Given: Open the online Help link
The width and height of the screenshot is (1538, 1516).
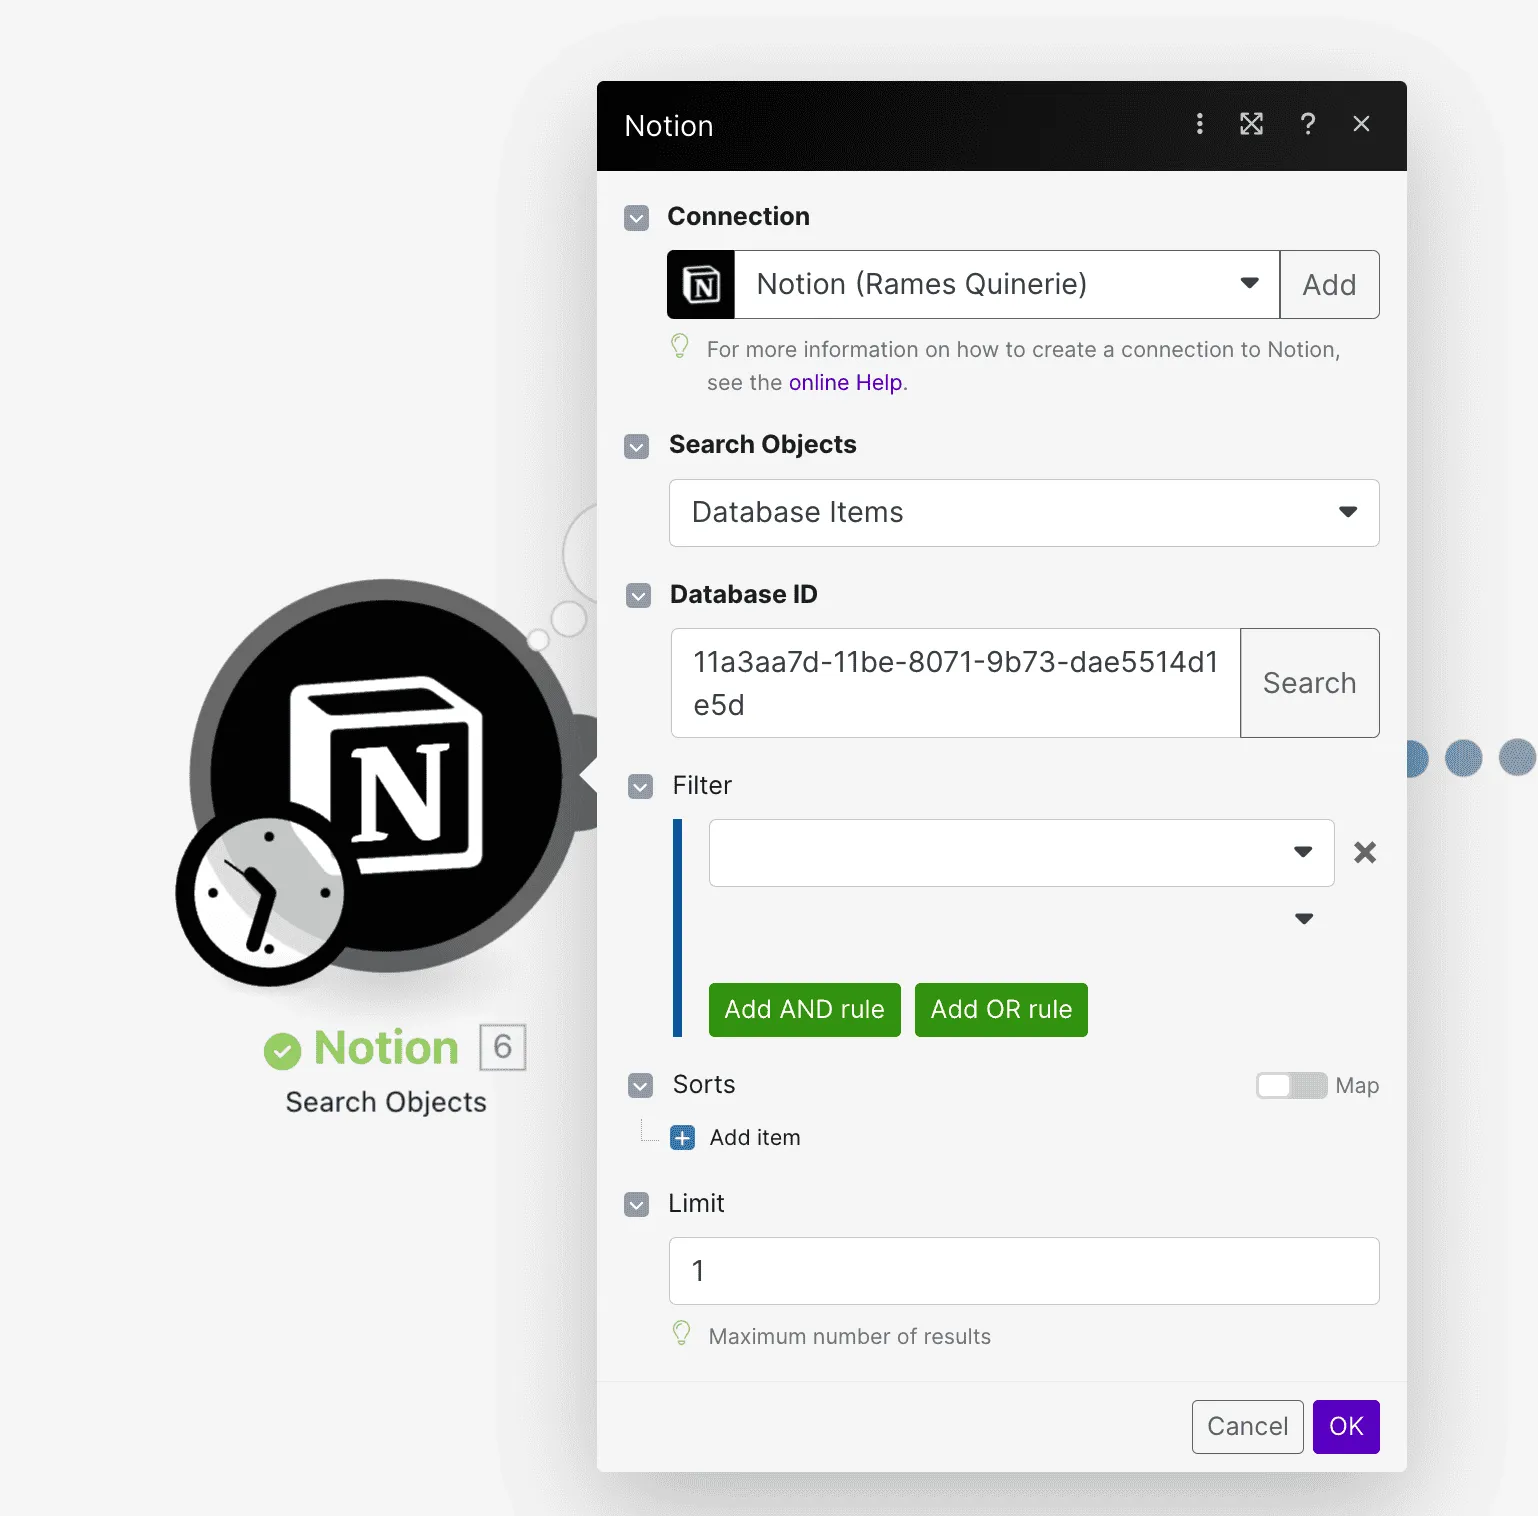Looking at the screenshot, I should [x=846, y=383].
